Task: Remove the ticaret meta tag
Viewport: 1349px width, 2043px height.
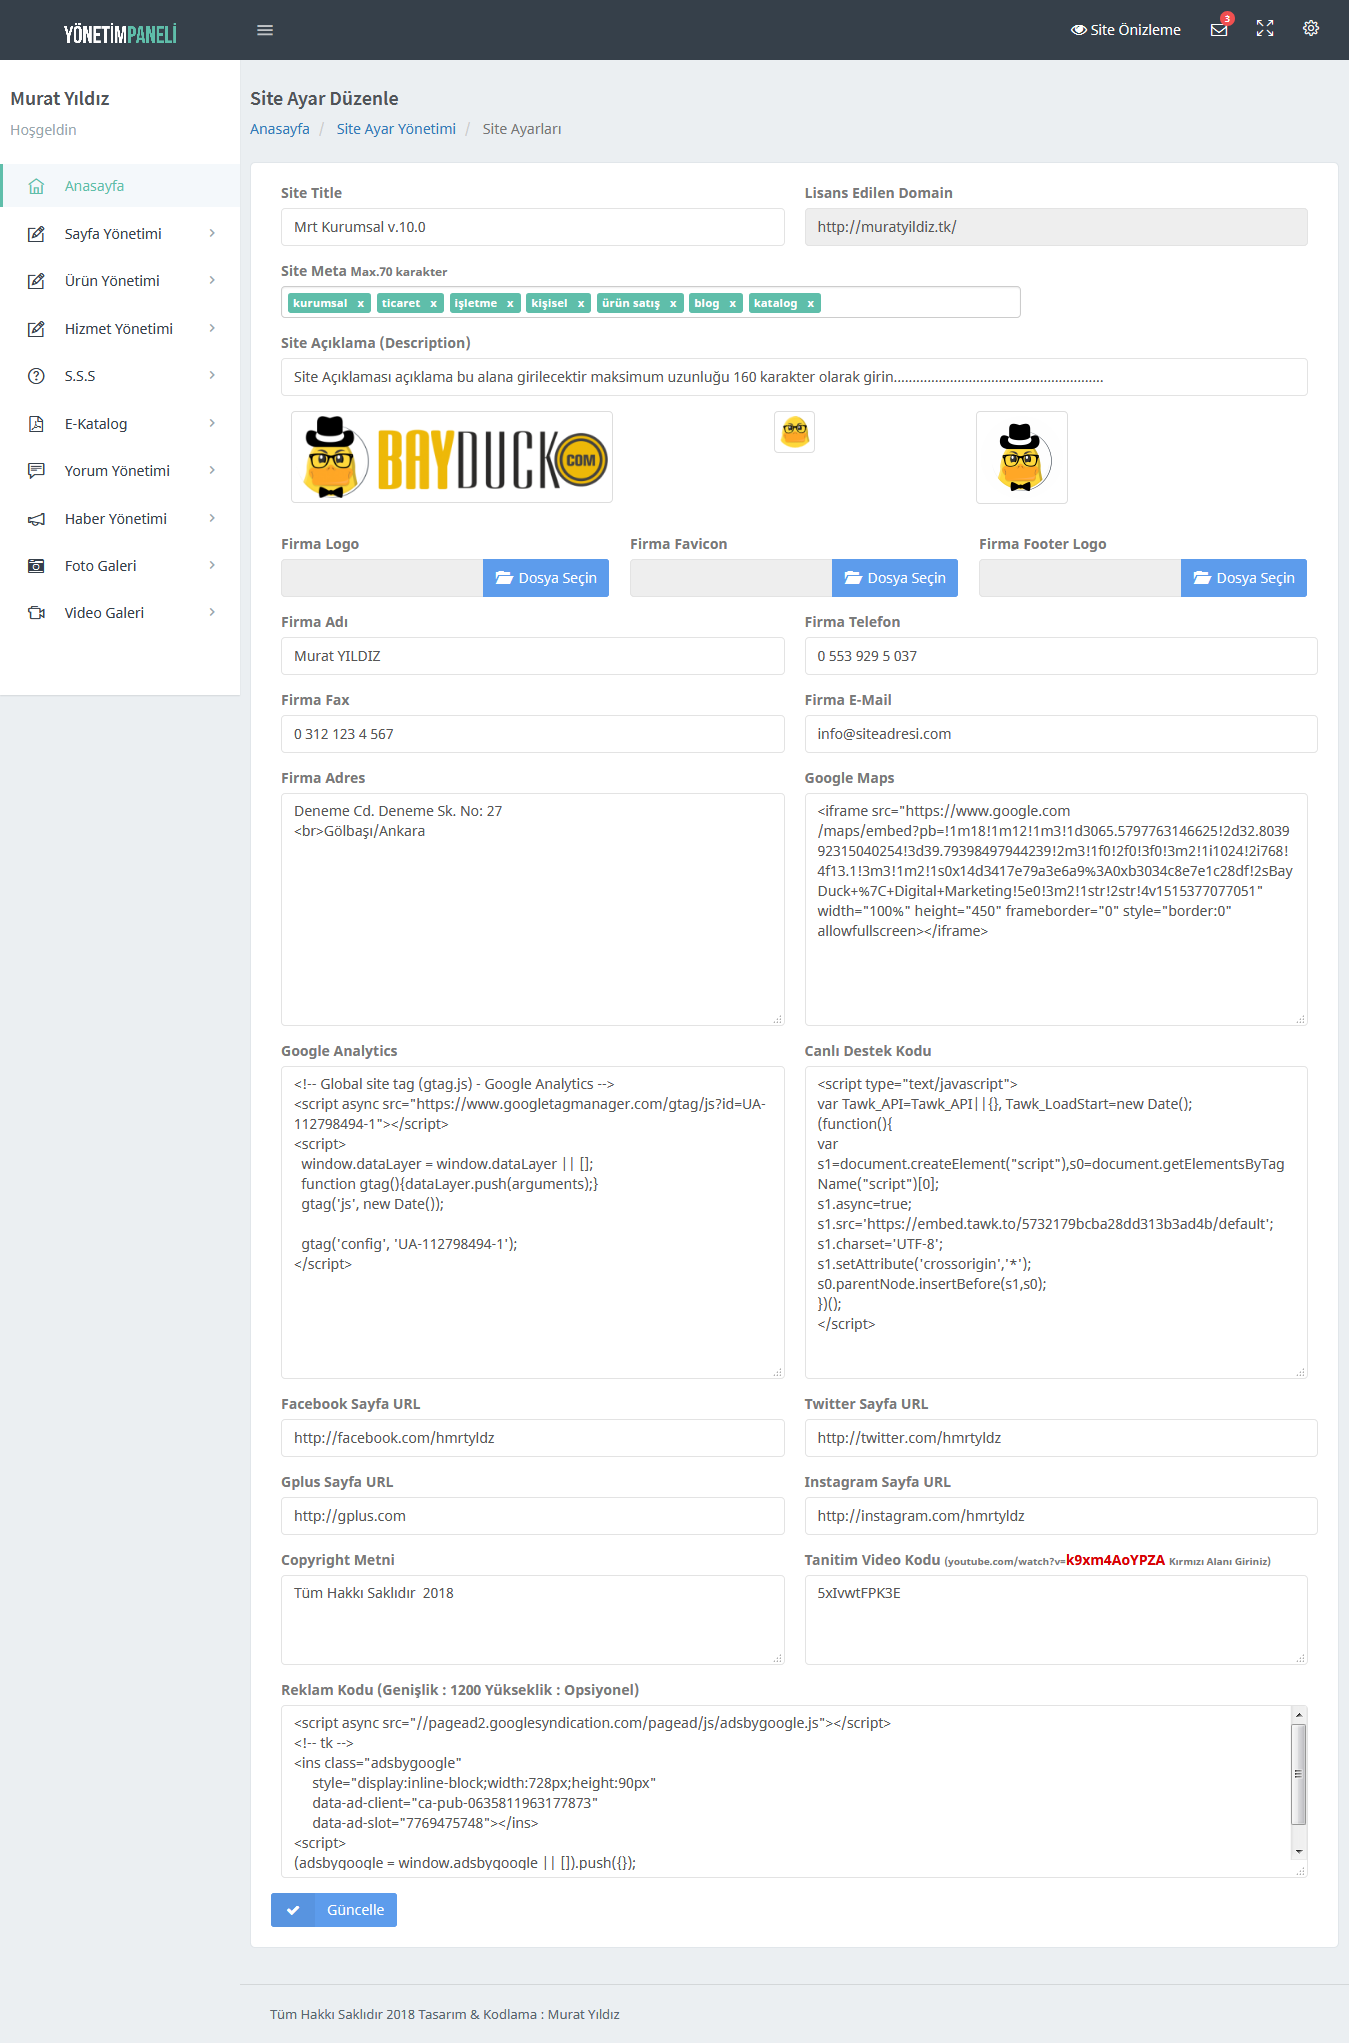Action: (x=433, y=303)
